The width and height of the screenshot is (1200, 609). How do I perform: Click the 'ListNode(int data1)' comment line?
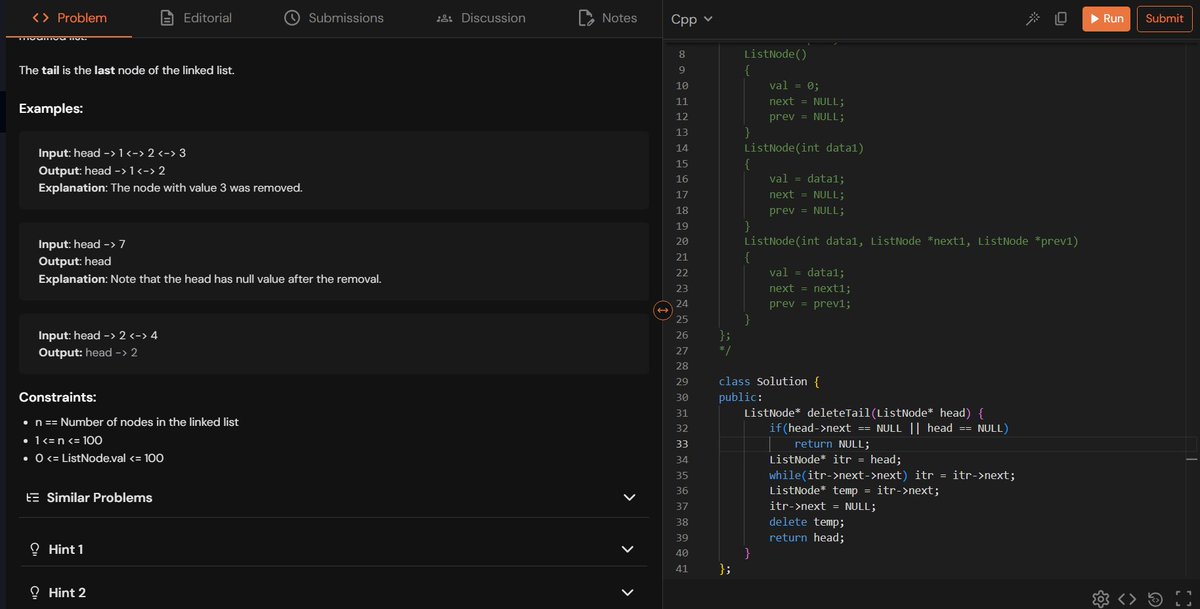(x=803, y=148)
